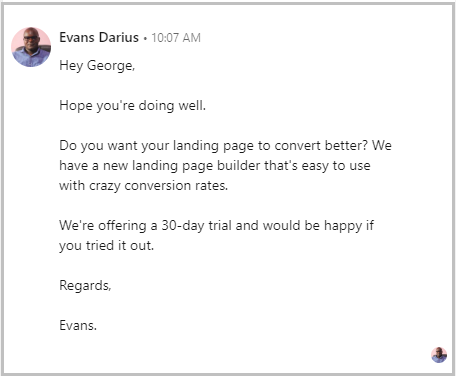Click the line 'with crazy conversion rates.'

click(x=143, y=185)
